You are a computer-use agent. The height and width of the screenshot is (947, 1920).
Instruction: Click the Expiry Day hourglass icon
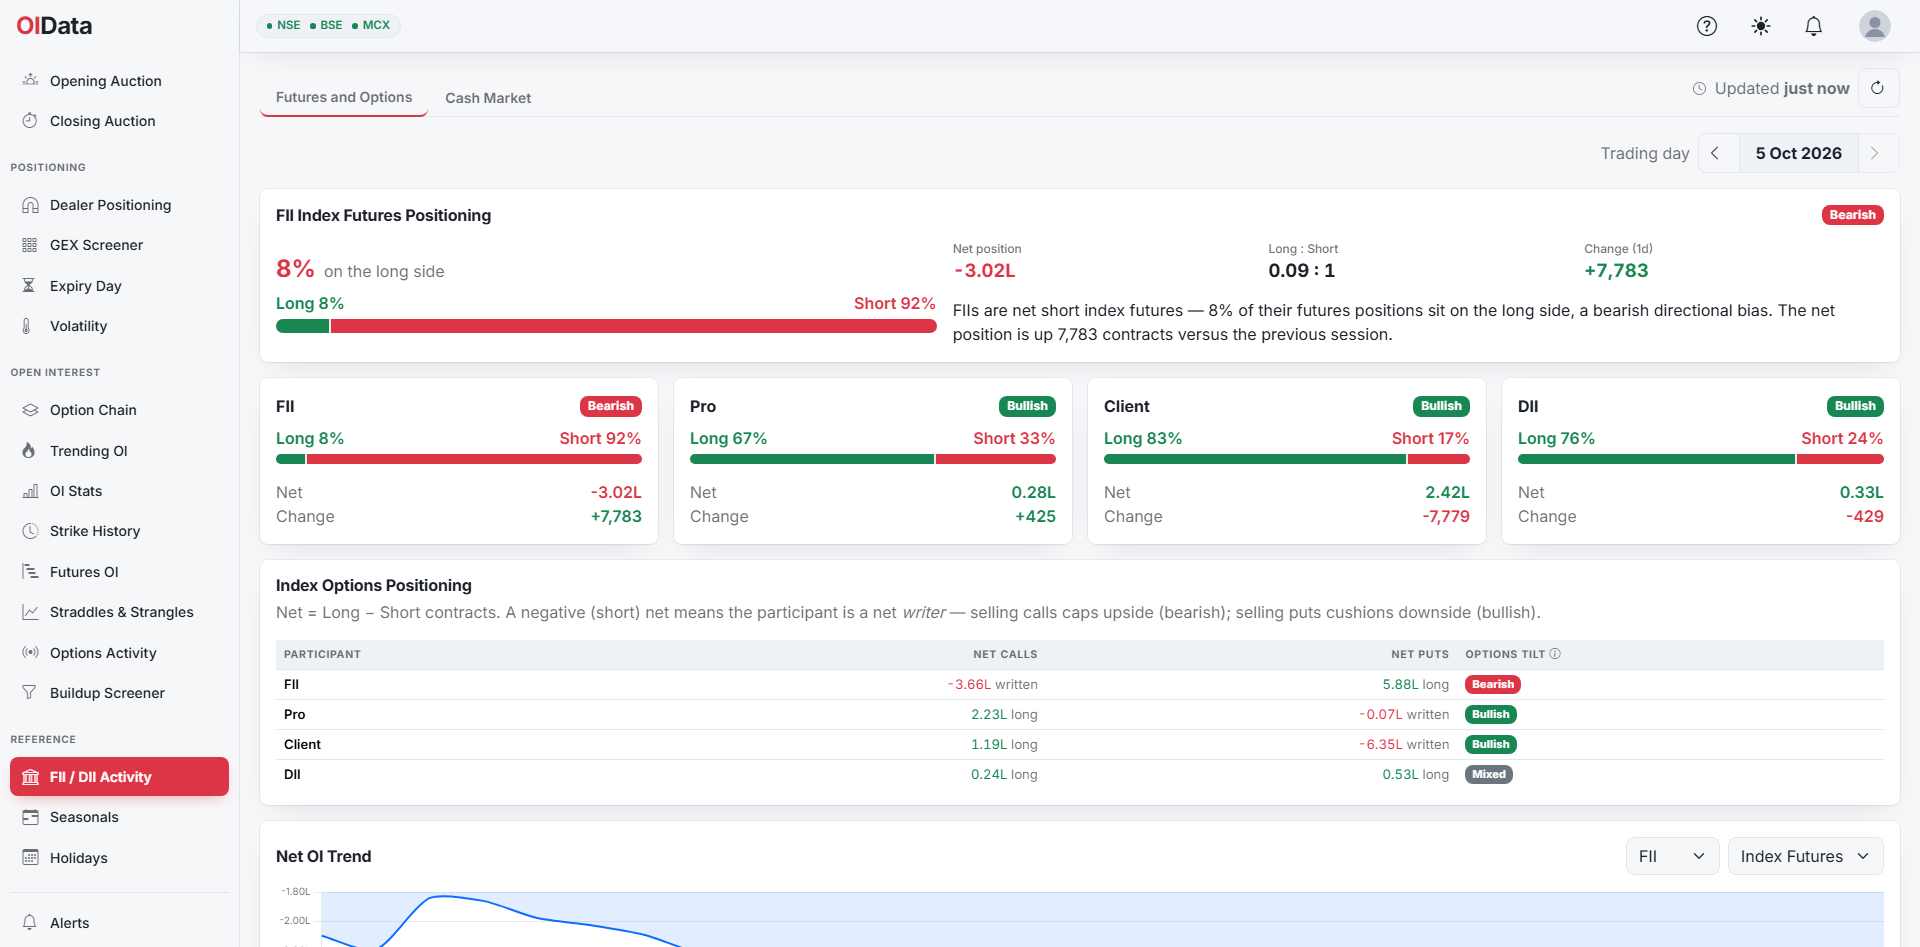30,286
